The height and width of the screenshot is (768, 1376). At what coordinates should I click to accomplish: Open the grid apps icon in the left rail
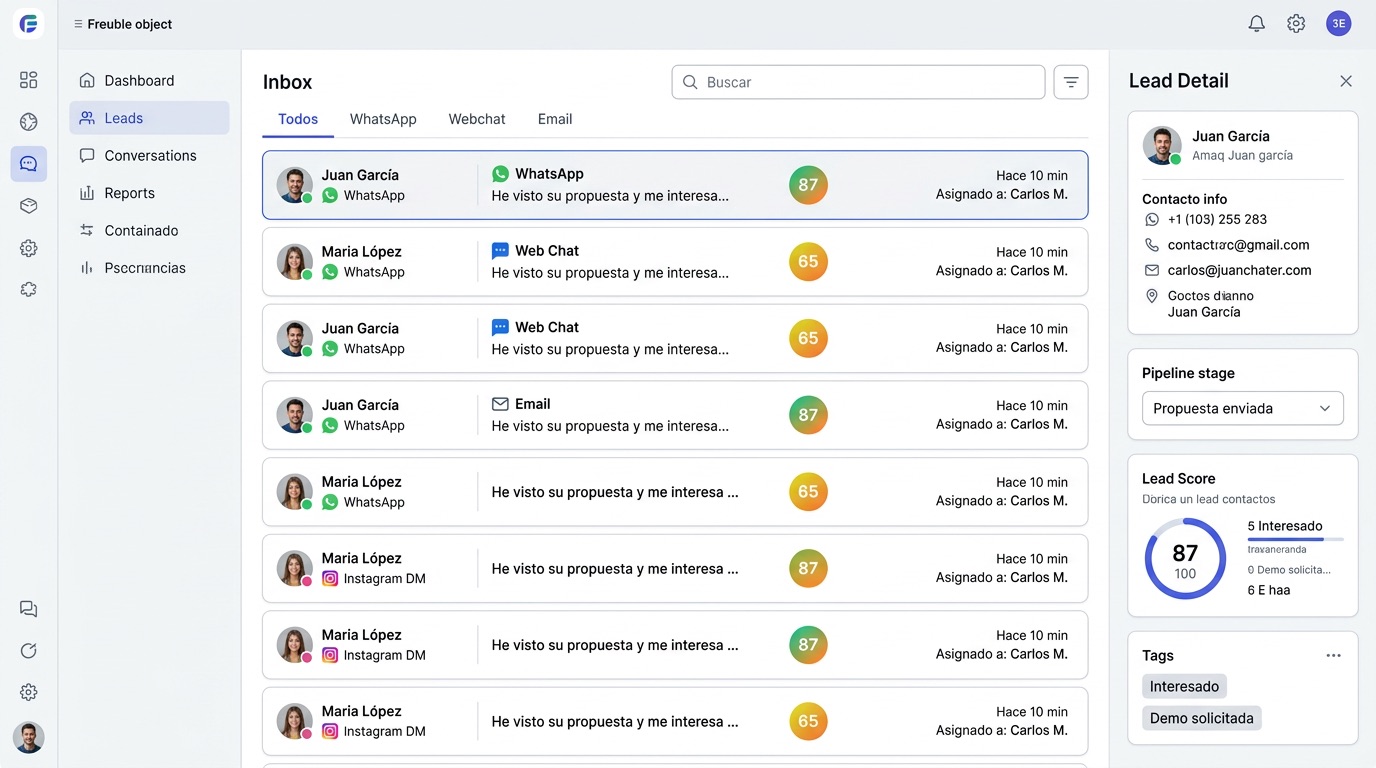(x=28, y=80)
